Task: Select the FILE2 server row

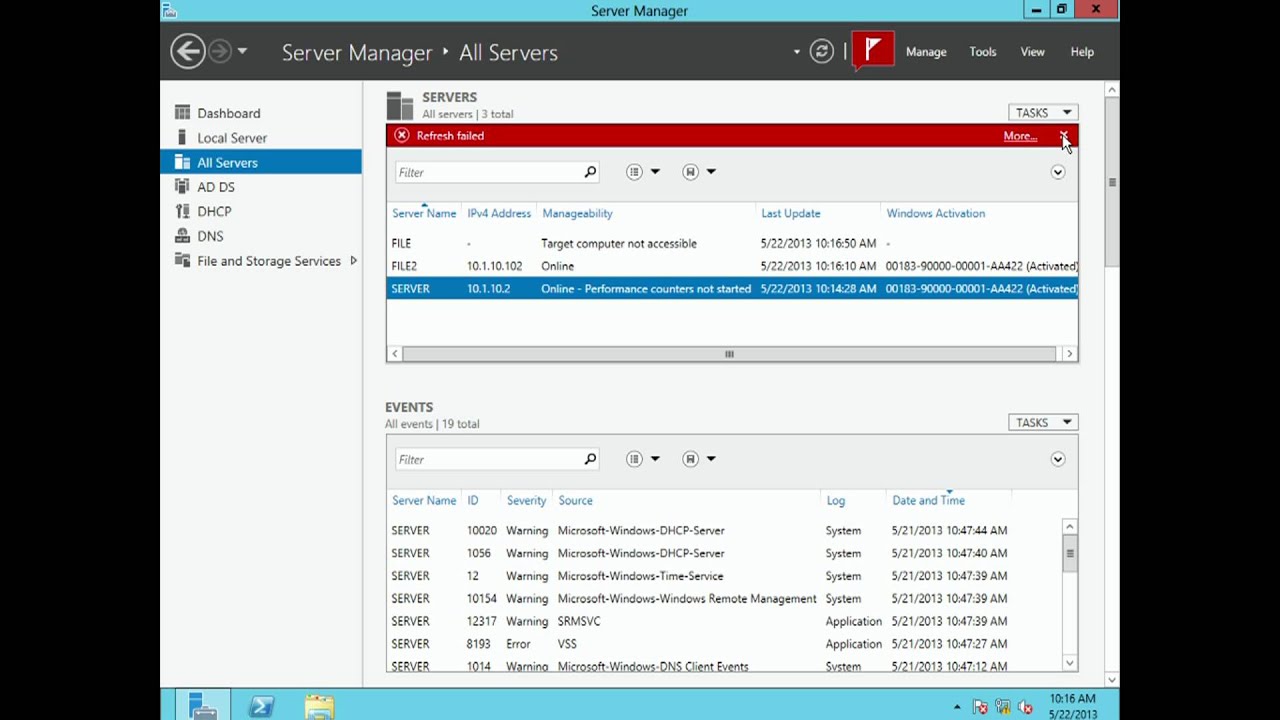Action: tap(732, 266)
